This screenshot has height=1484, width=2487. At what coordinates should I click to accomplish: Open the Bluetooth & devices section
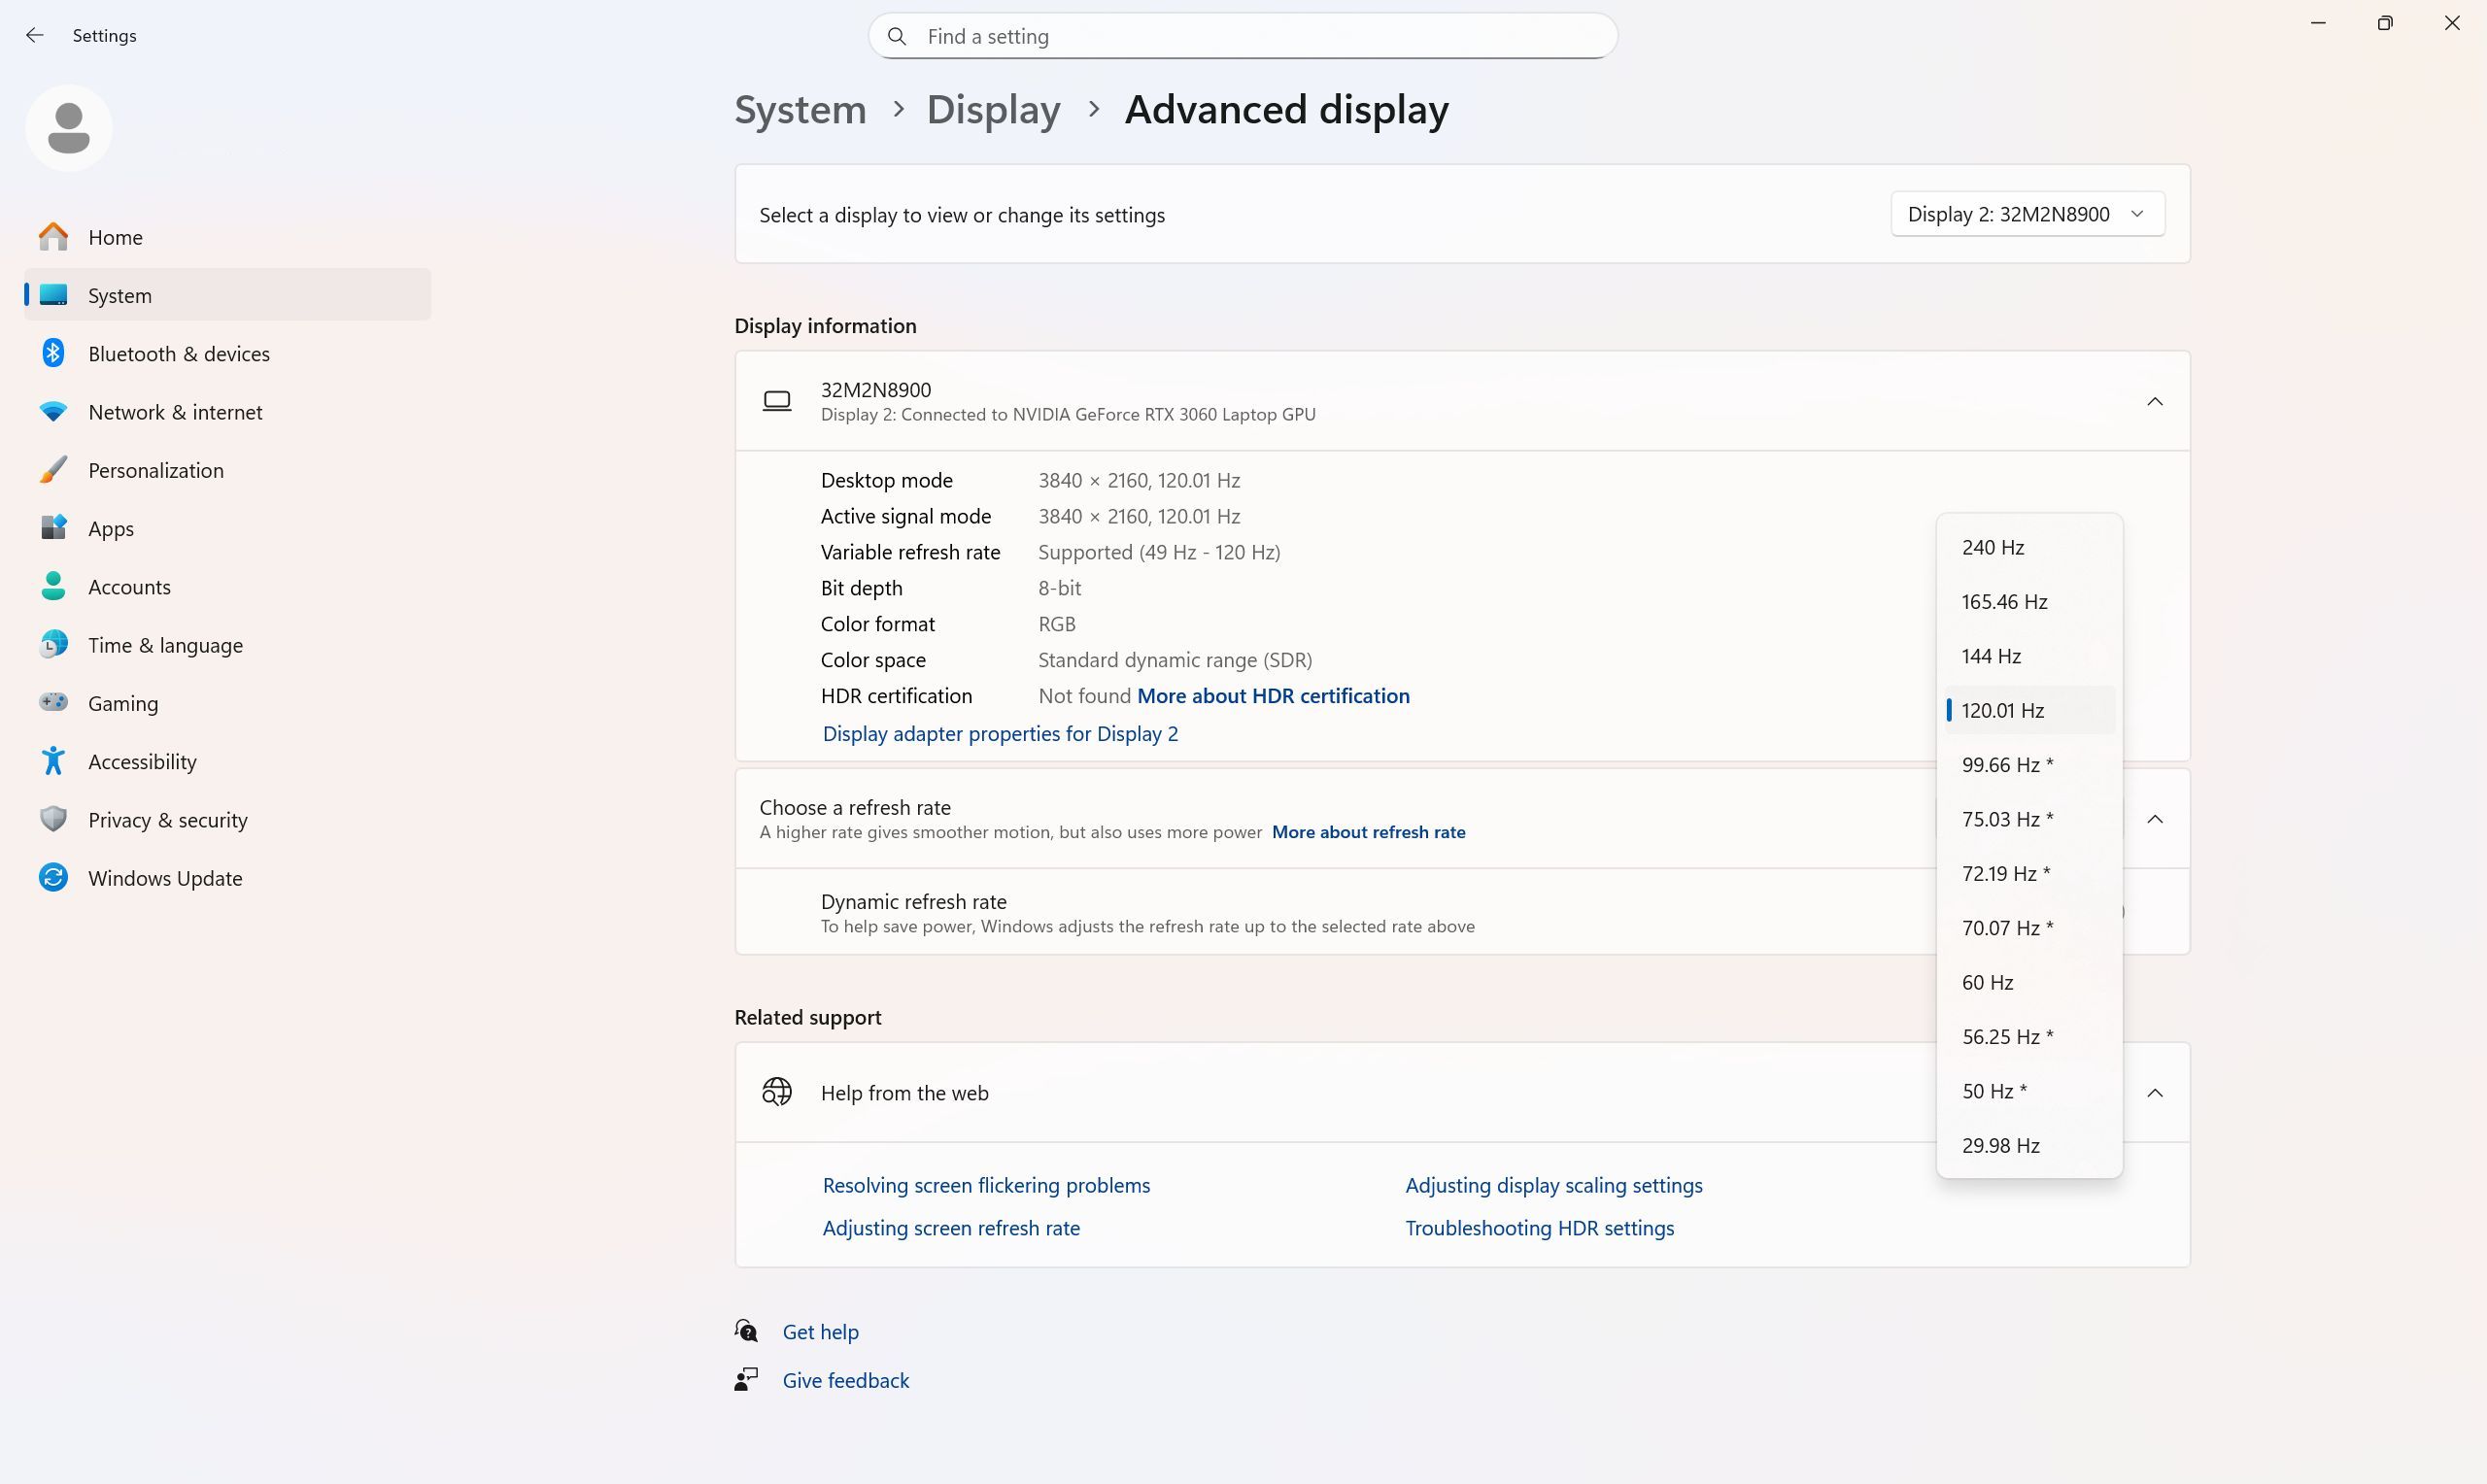[x=178, y=354]
